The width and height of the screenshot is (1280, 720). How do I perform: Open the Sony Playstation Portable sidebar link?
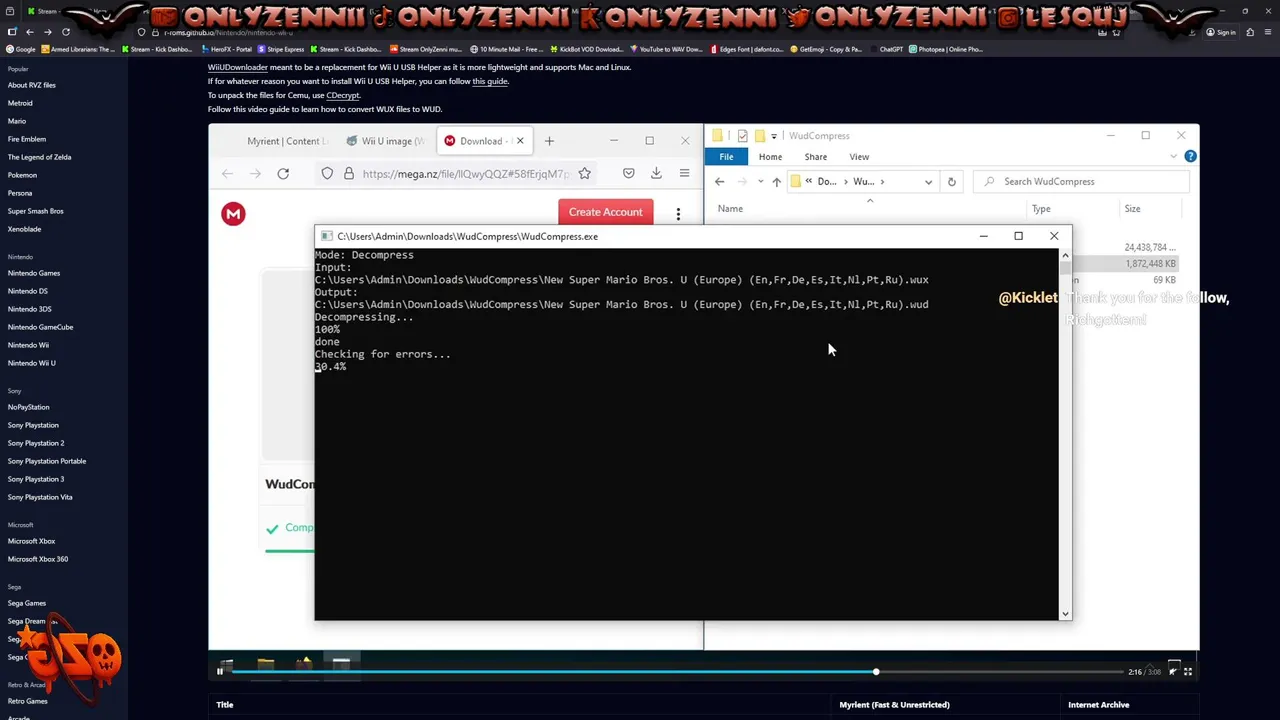[47, 461]
